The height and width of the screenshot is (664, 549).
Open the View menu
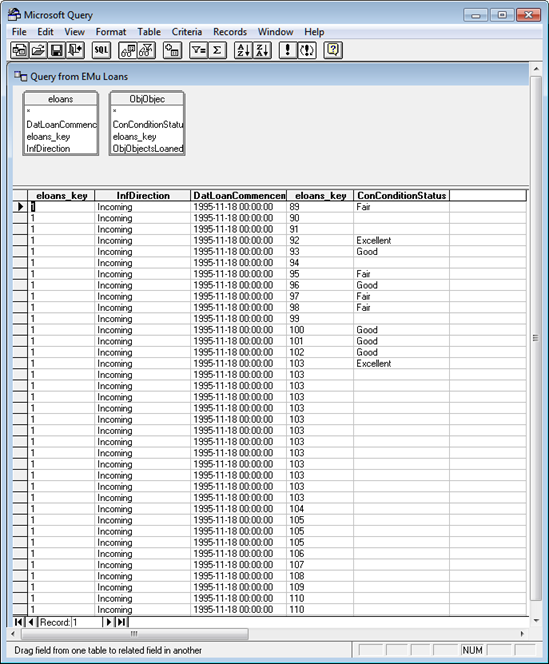(x=75, y=32)
